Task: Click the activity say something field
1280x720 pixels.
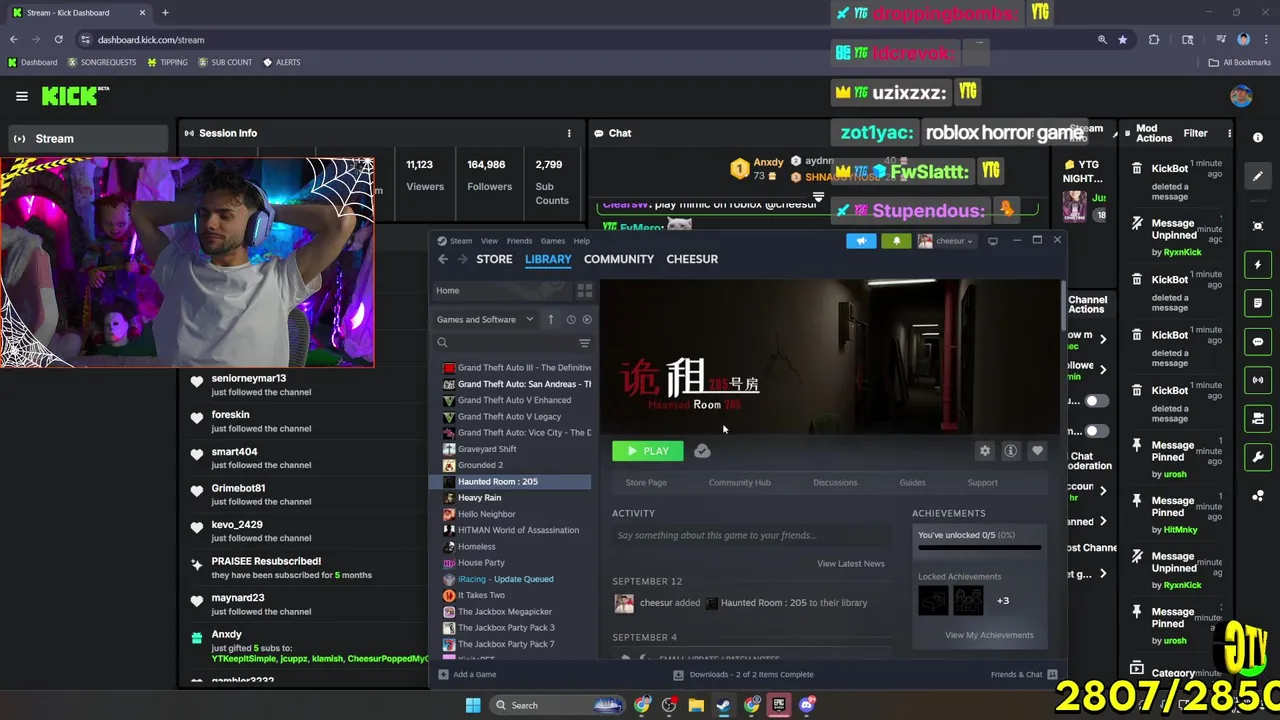Action: click(x=751, y=536)
